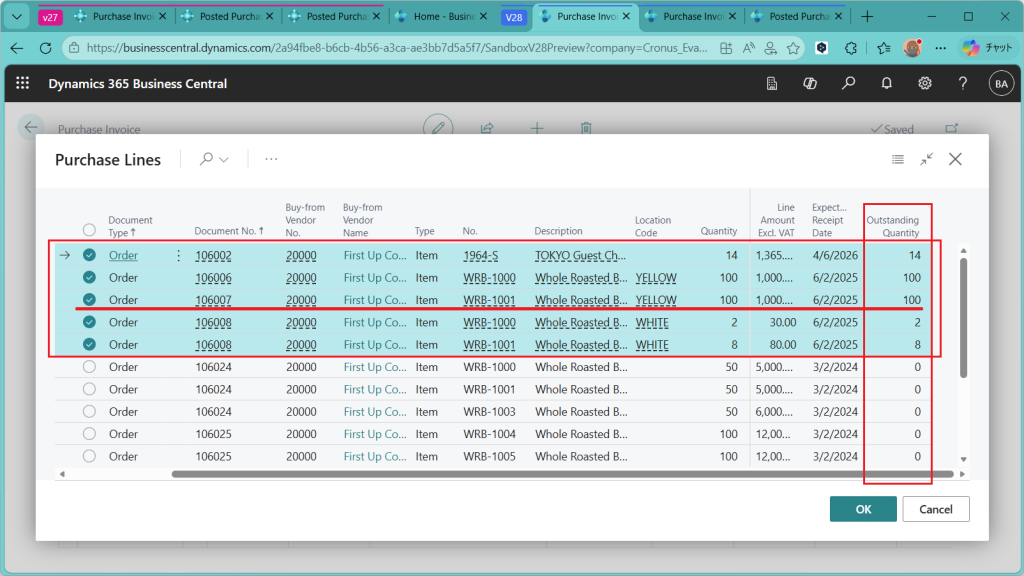1024x576 pixels.
Task: Toggle the list layout view icon
Action: point(898,159)
